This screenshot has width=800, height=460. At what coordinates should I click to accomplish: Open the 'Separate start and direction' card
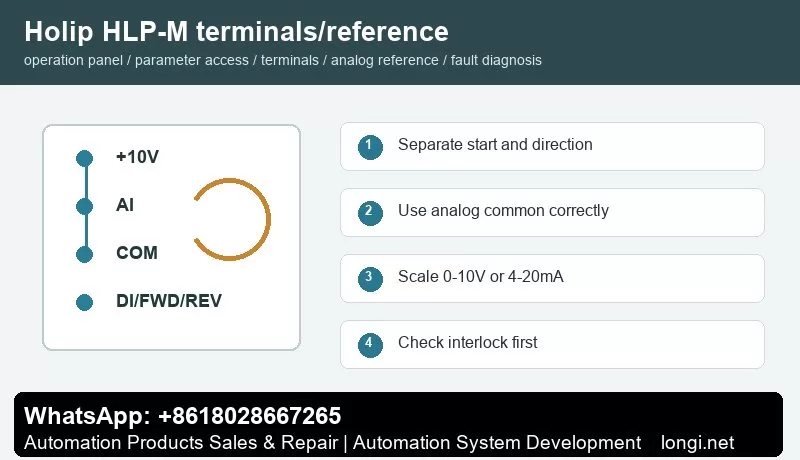click(553, 146)
